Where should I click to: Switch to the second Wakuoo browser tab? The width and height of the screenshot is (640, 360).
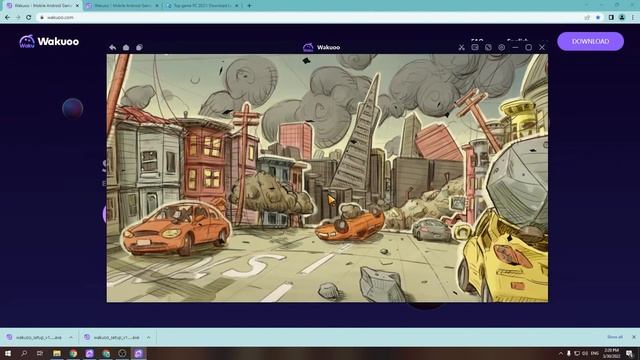122,6
